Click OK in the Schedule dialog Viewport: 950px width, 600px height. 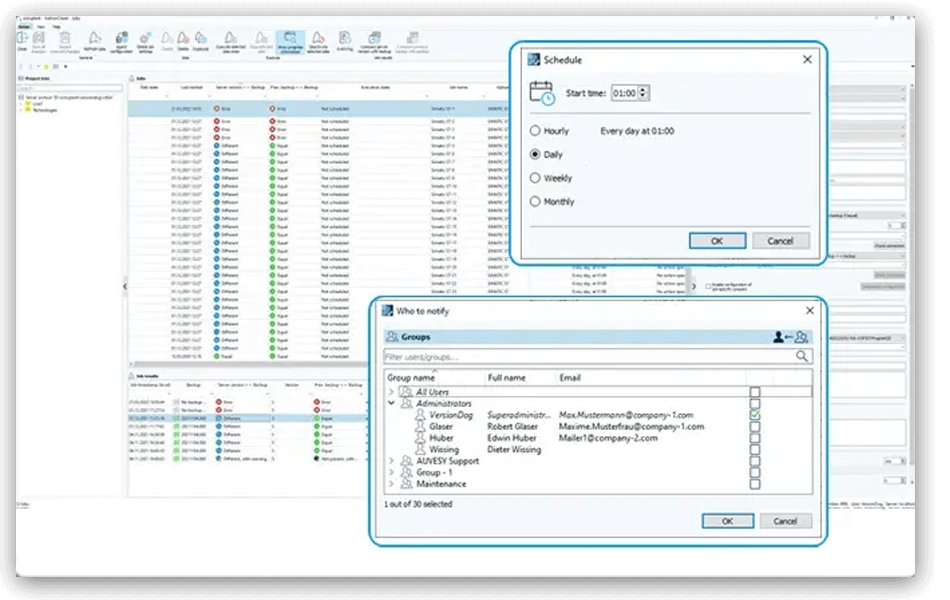[717, 241]
